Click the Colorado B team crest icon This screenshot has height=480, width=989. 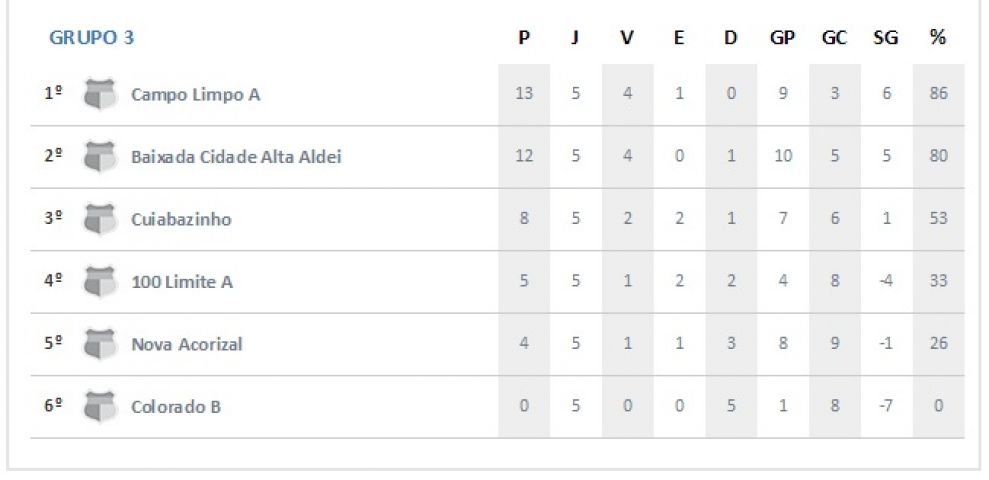pos(100,406)
